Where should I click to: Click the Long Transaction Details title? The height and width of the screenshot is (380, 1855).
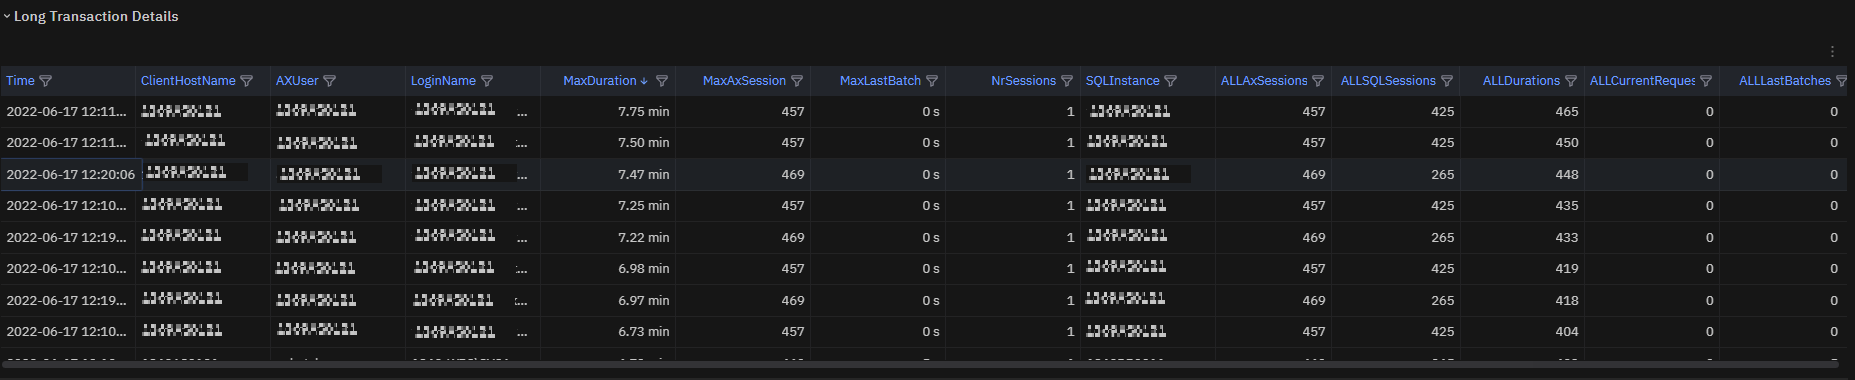pyautogui.click(x=96, y=16)
